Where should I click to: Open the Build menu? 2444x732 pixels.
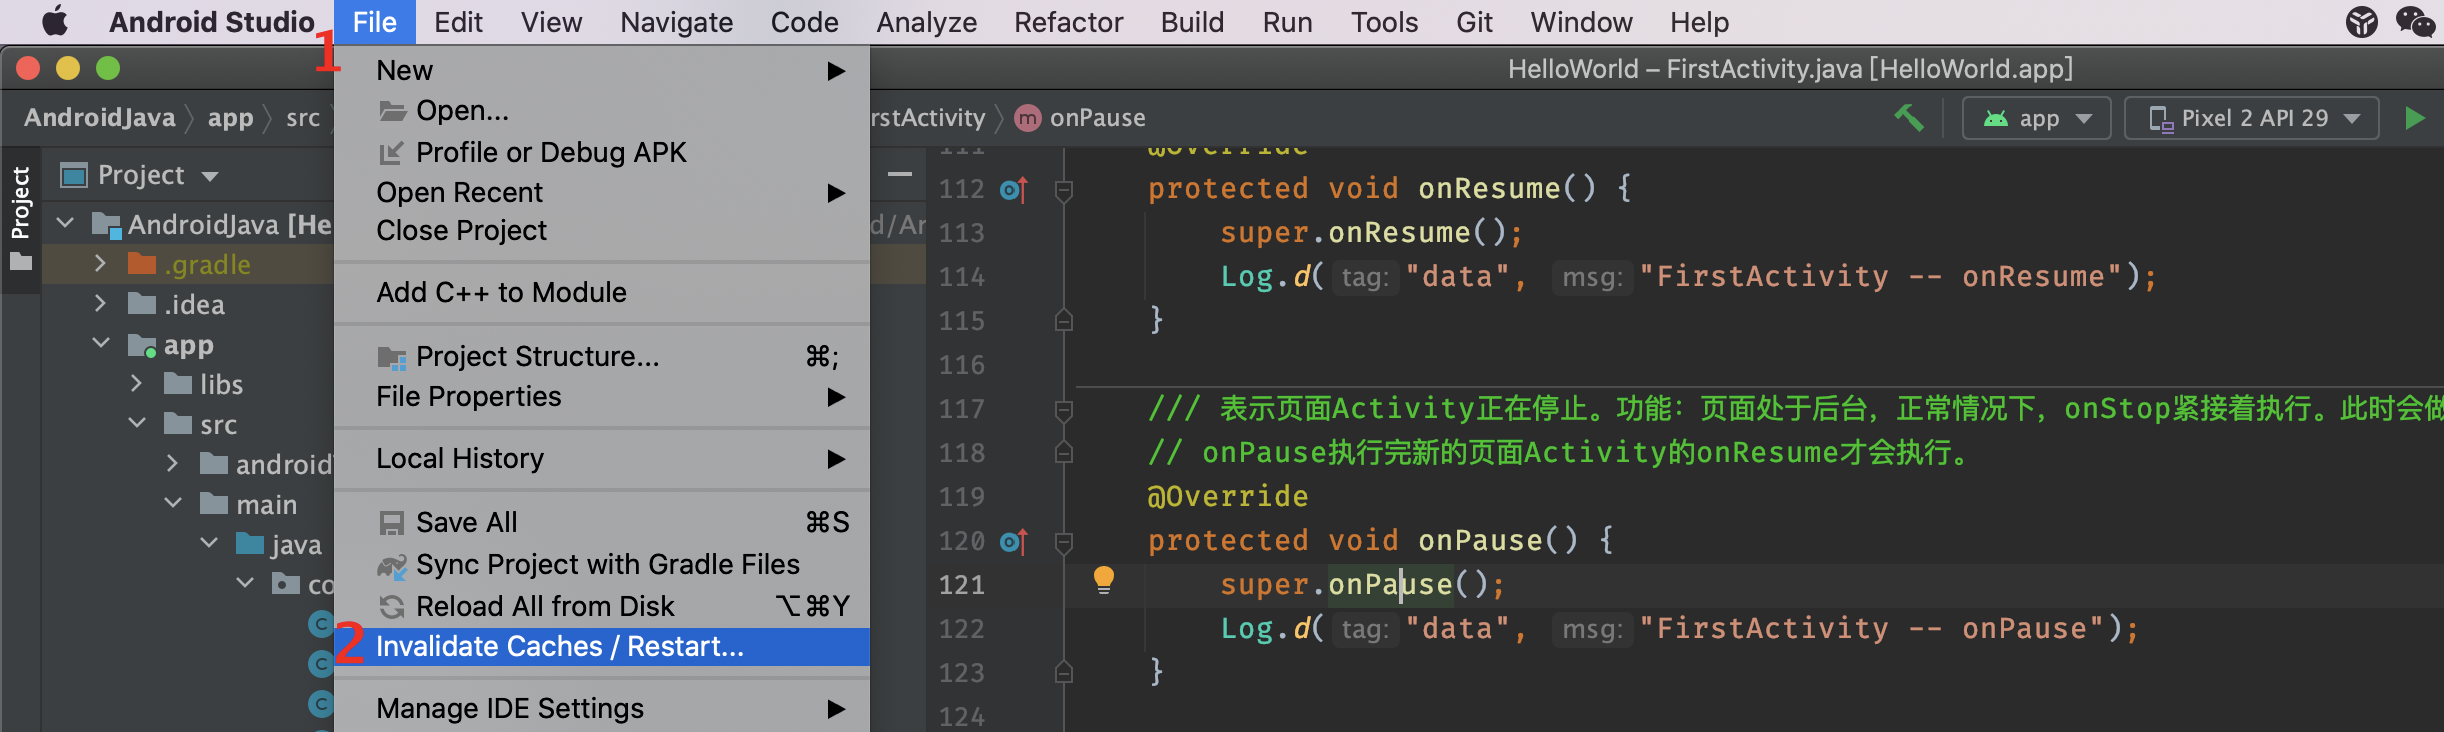point(1192,22)
